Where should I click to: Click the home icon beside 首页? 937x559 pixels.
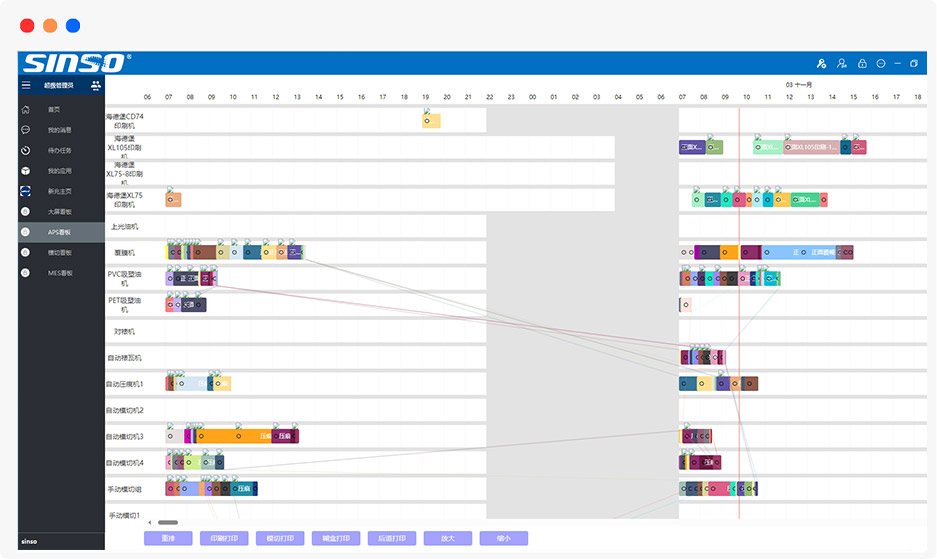tap(26, 110)
